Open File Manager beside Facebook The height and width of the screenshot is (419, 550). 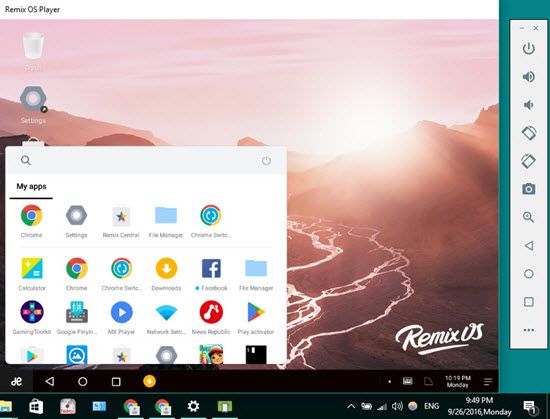click(256, 274)
